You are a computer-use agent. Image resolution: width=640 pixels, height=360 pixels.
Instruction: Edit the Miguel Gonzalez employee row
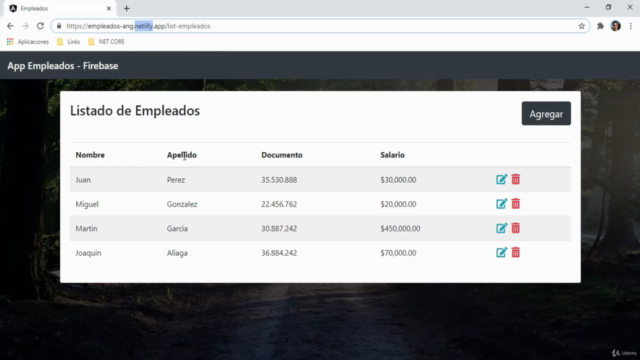point(501,204)
